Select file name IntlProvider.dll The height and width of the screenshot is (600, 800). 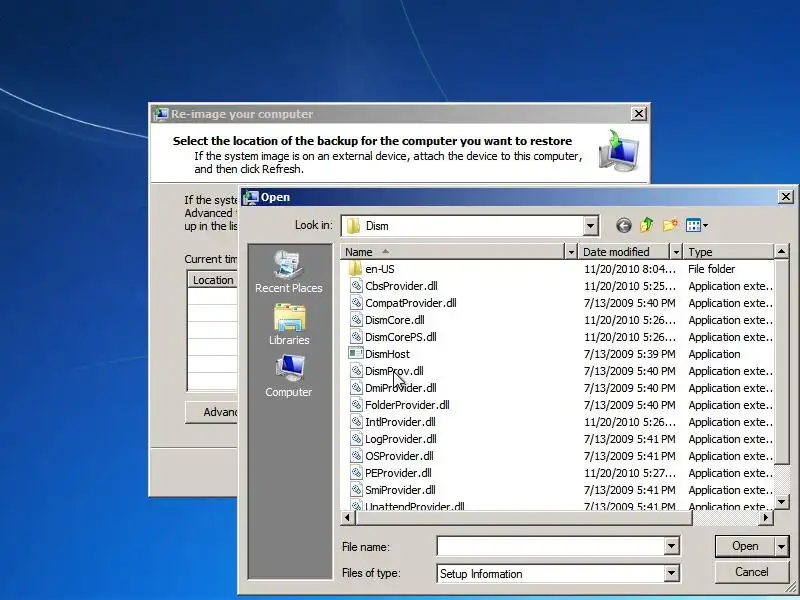pyautogui.click(x=400, y=422)
